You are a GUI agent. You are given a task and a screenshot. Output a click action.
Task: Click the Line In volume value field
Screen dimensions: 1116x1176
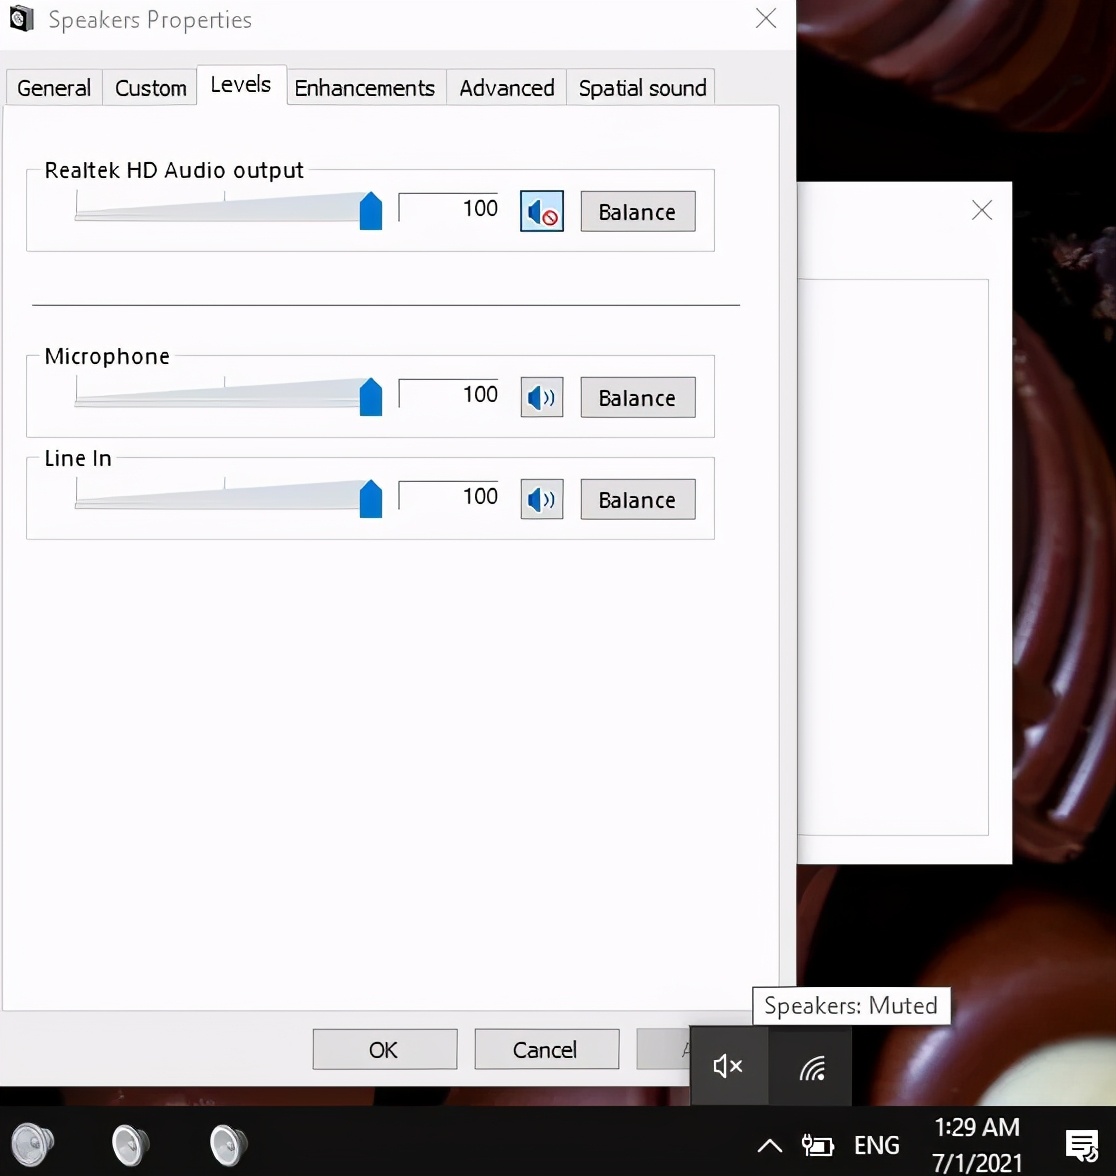coord(449,497)
